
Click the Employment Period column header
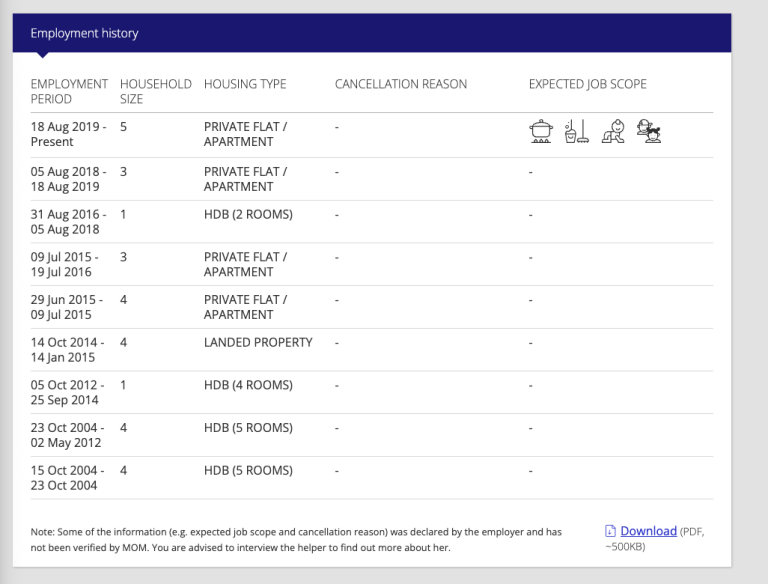pos(69,92)
